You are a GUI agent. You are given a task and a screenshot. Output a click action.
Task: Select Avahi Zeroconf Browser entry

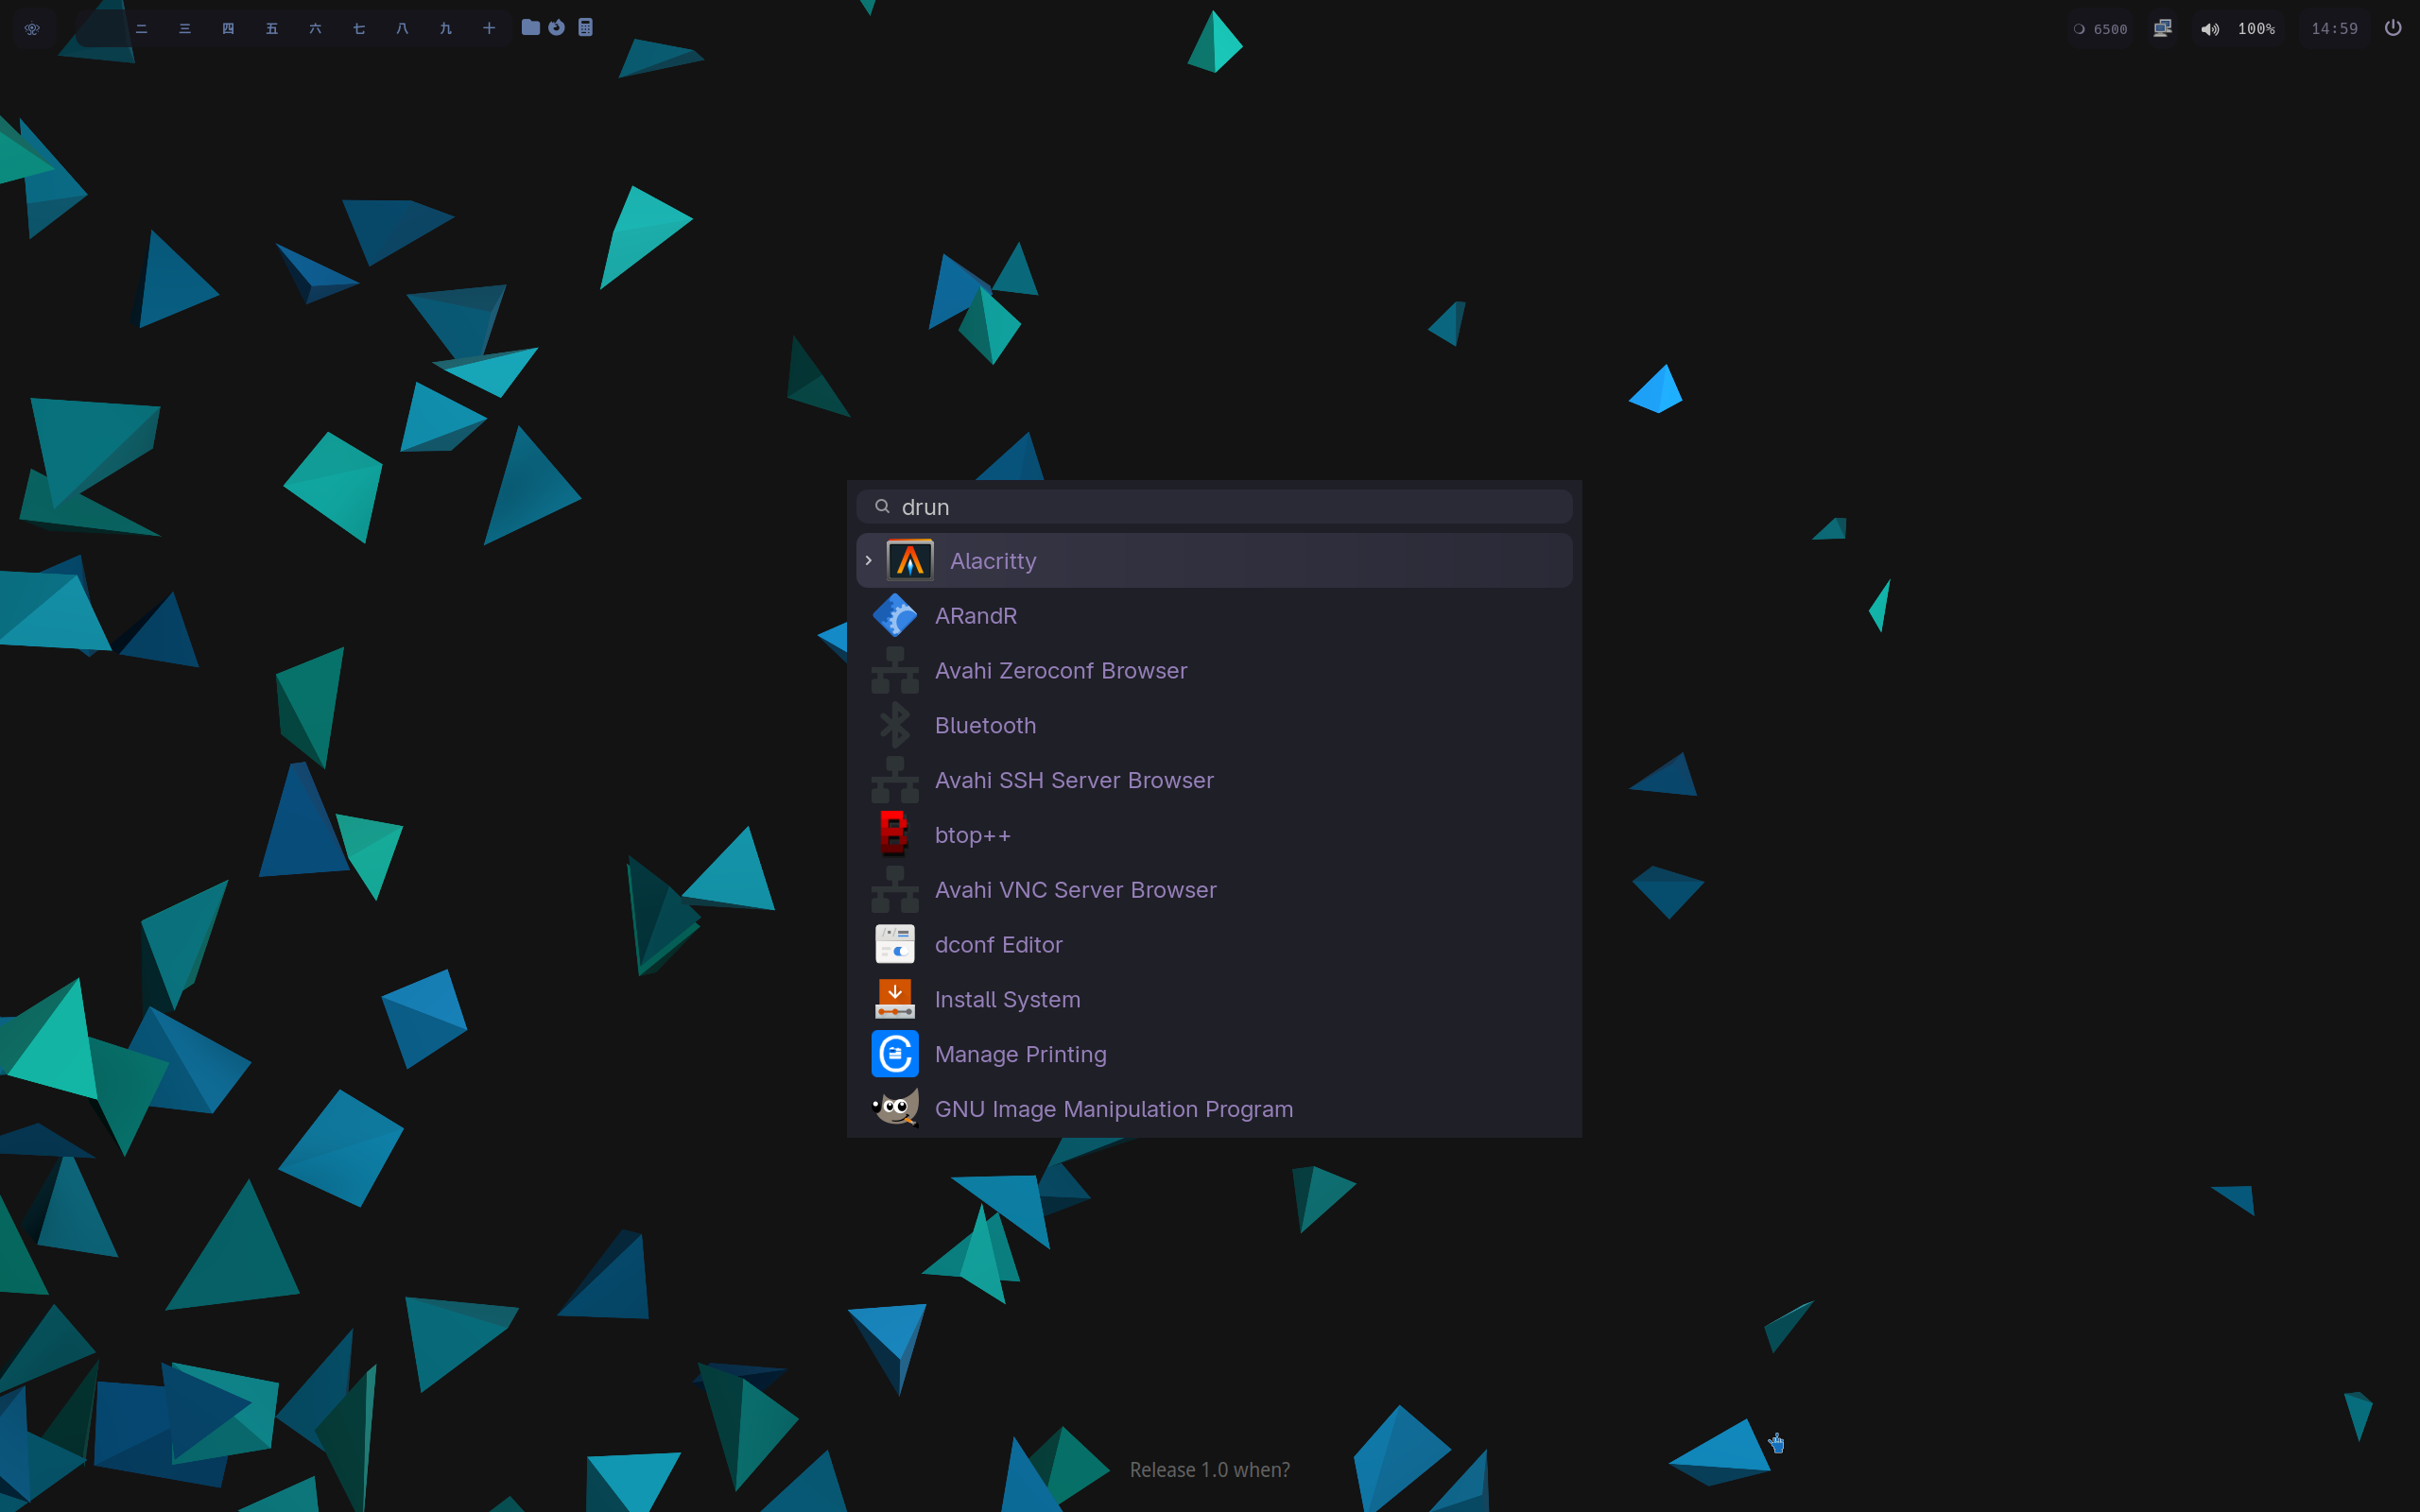coord(1214,671)
